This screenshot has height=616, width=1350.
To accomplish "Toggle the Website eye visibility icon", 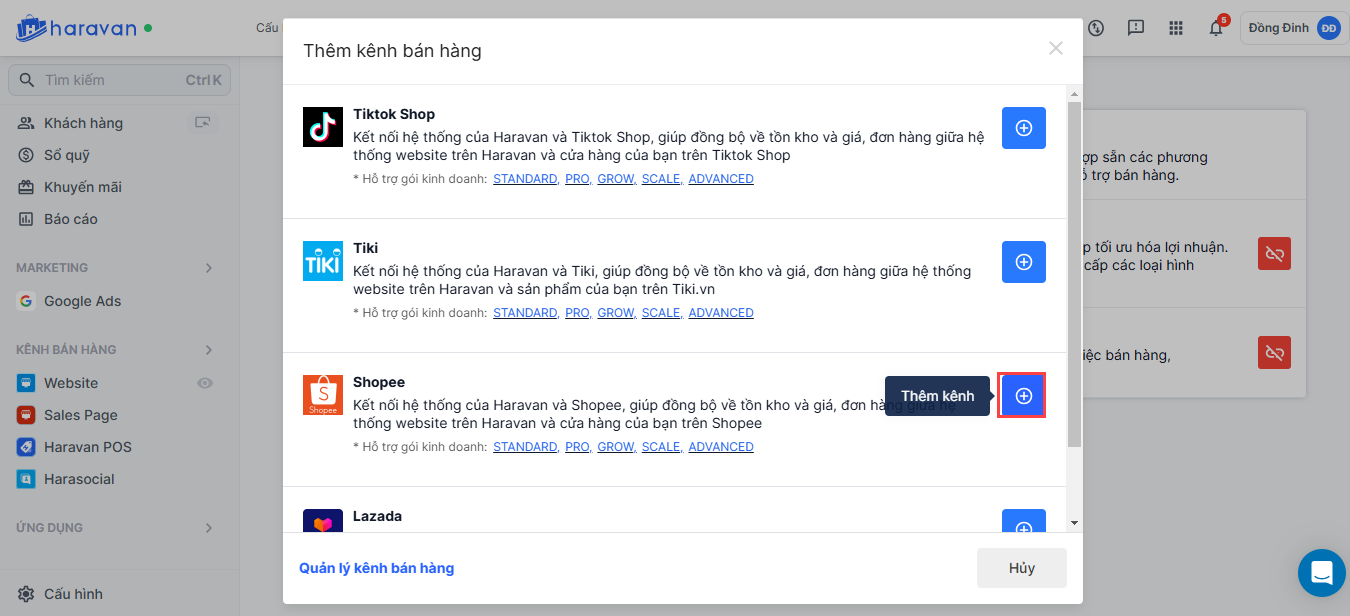I will [x=205, y=383].
